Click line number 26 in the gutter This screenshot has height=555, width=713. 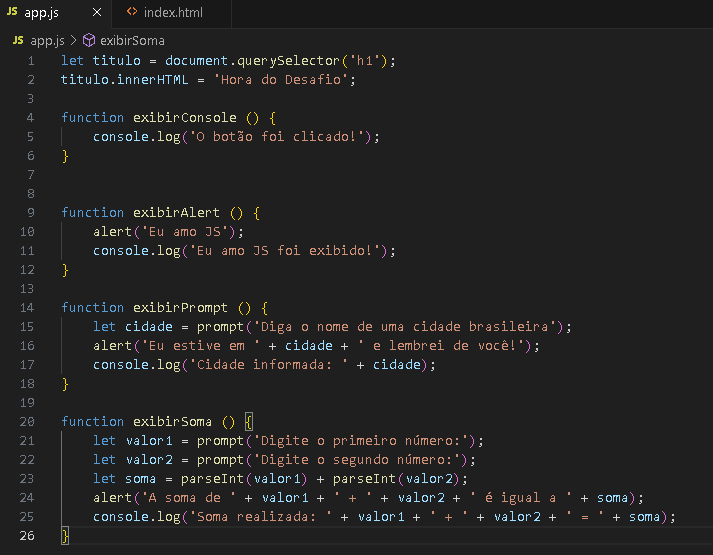coord(27,536)
